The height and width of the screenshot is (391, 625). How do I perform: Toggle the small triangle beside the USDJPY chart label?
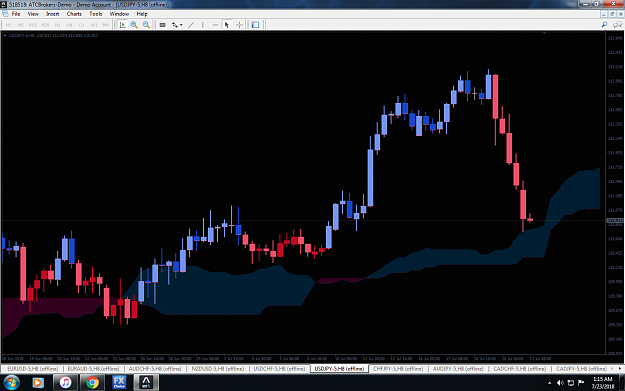point(5,35)
